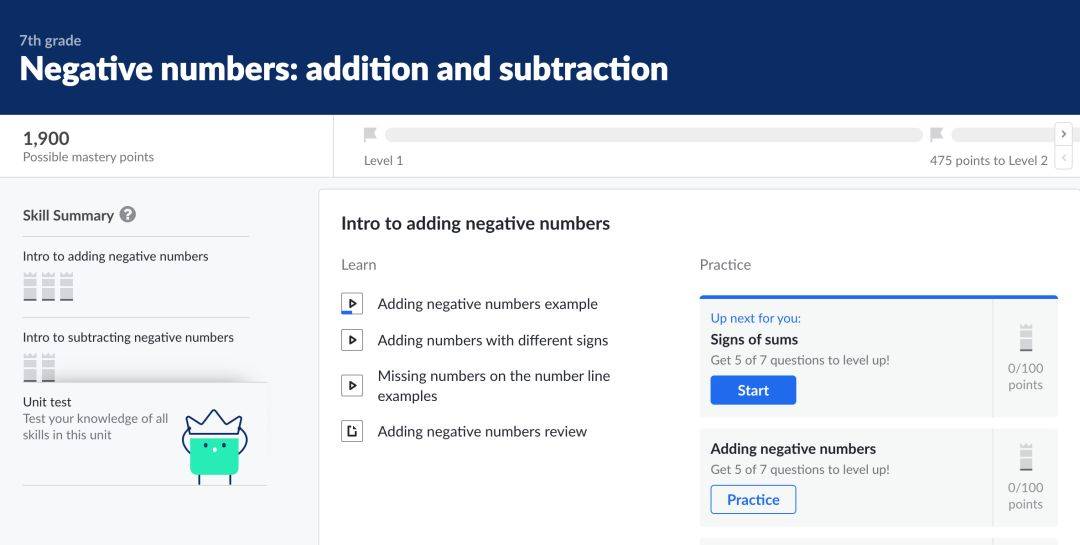Click the Signs of sums mastery tower icon

1026,338
